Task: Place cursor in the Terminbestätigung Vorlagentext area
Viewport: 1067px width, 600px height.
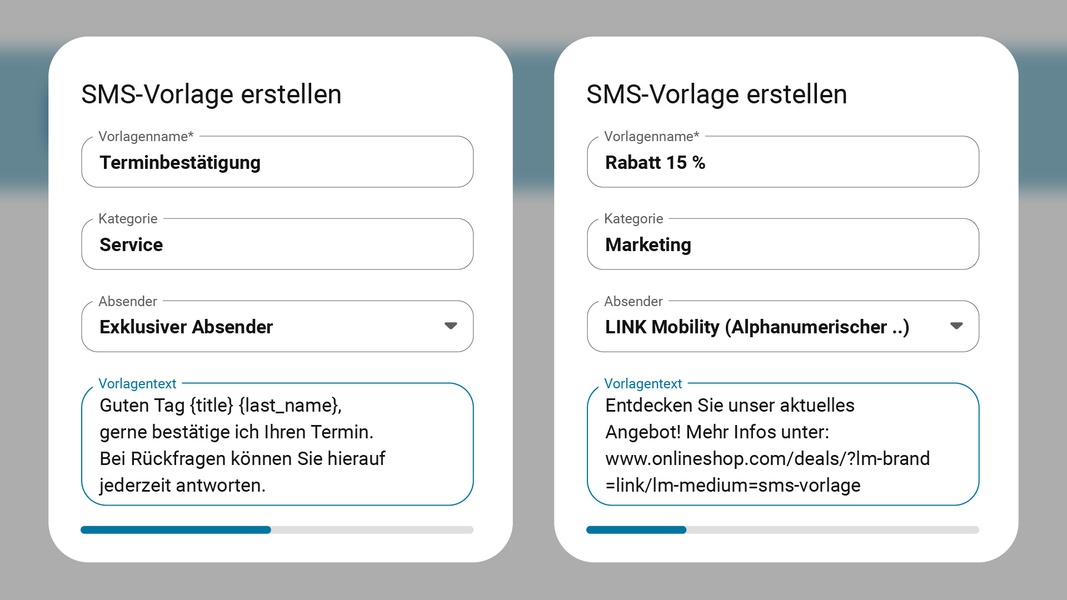Action: 277,445
